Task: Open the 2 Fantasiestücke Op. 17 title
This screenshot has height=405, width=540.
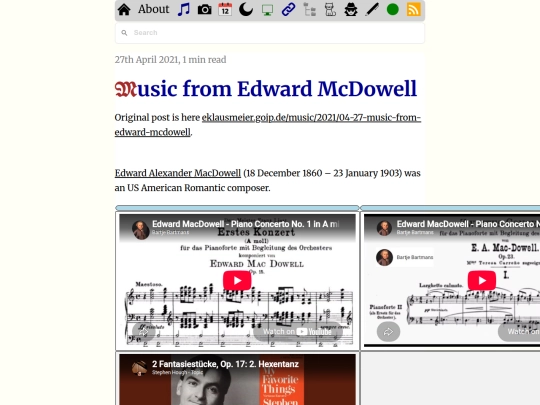Action: pos(225,364)
